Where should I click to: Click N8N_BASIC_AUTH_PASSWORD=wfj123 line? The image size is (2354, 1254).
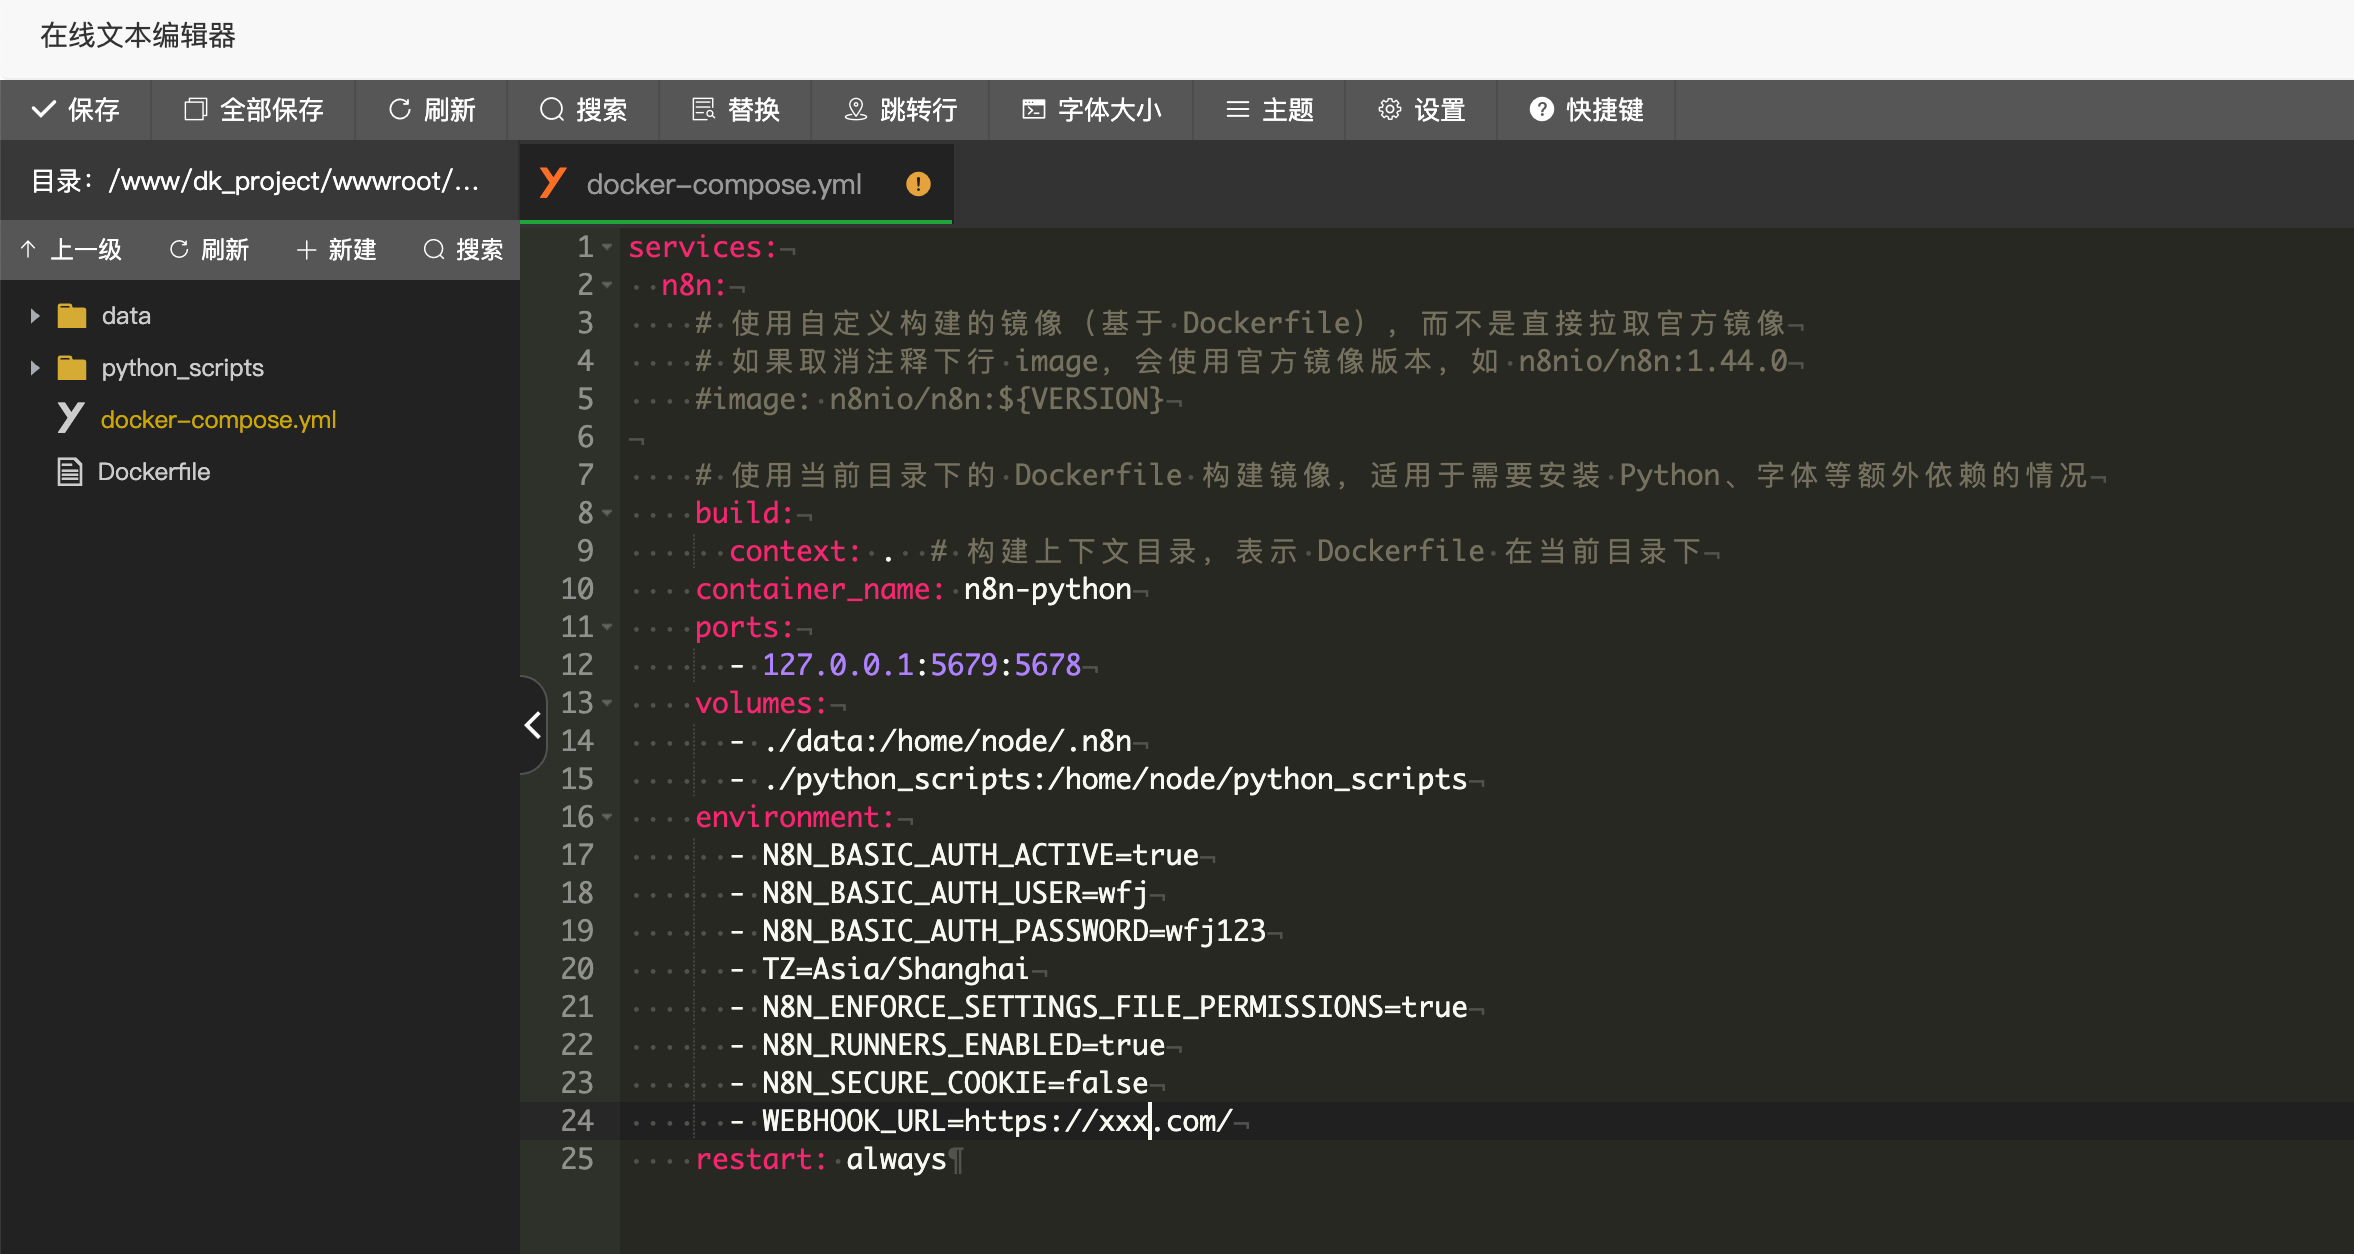tap(1014, 931)
